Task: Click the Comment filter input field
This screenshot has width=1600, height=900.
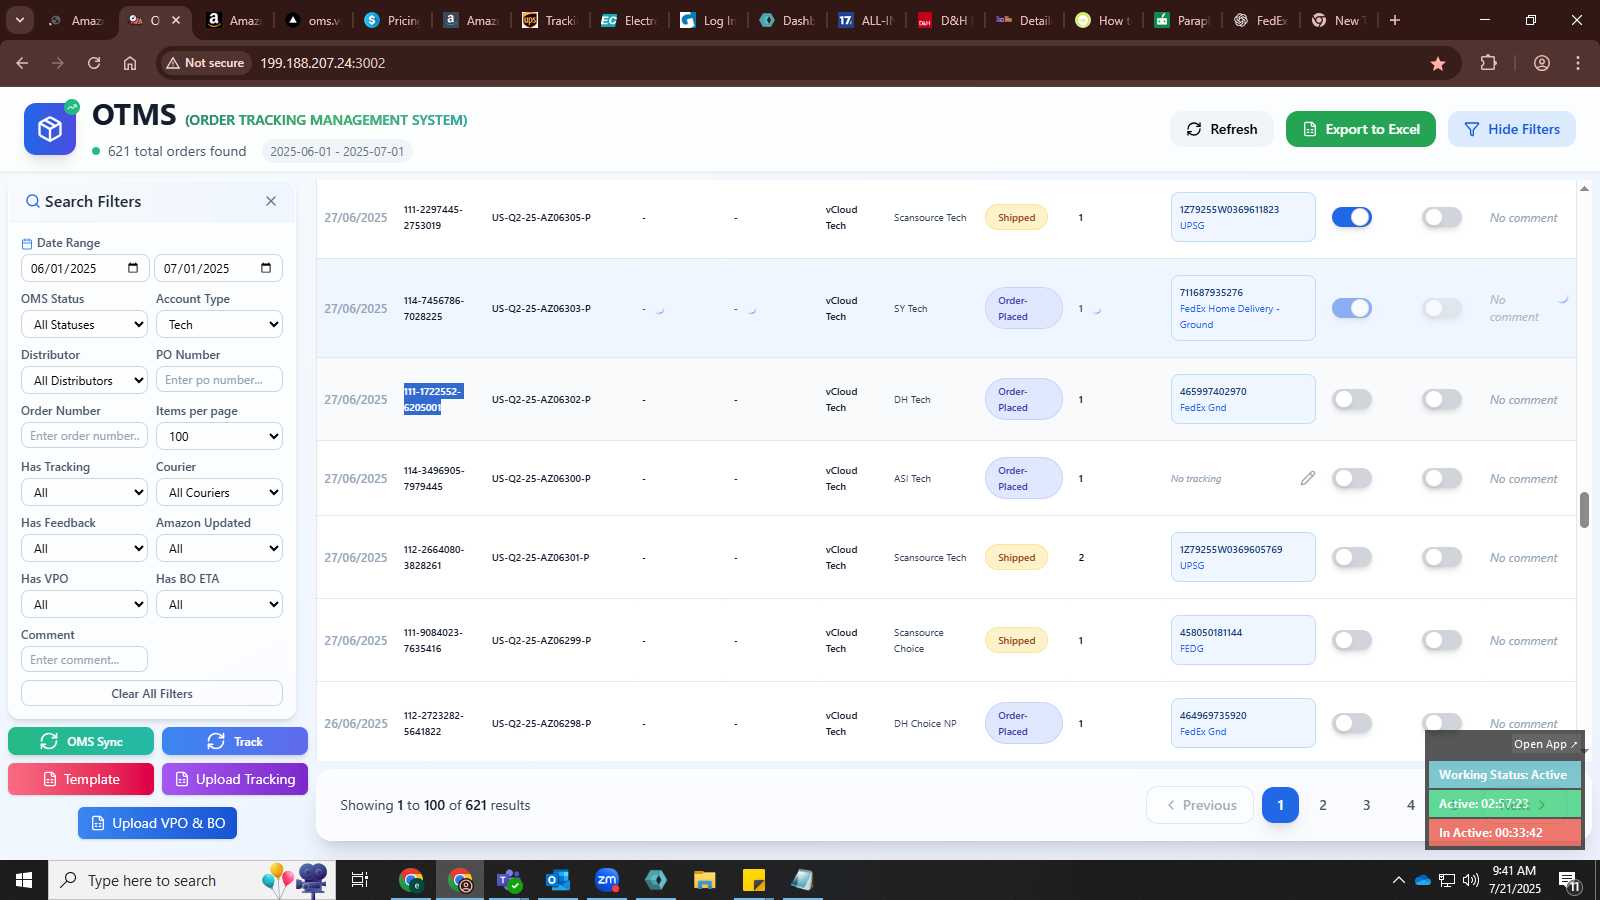Action: [x=84, y=660]
